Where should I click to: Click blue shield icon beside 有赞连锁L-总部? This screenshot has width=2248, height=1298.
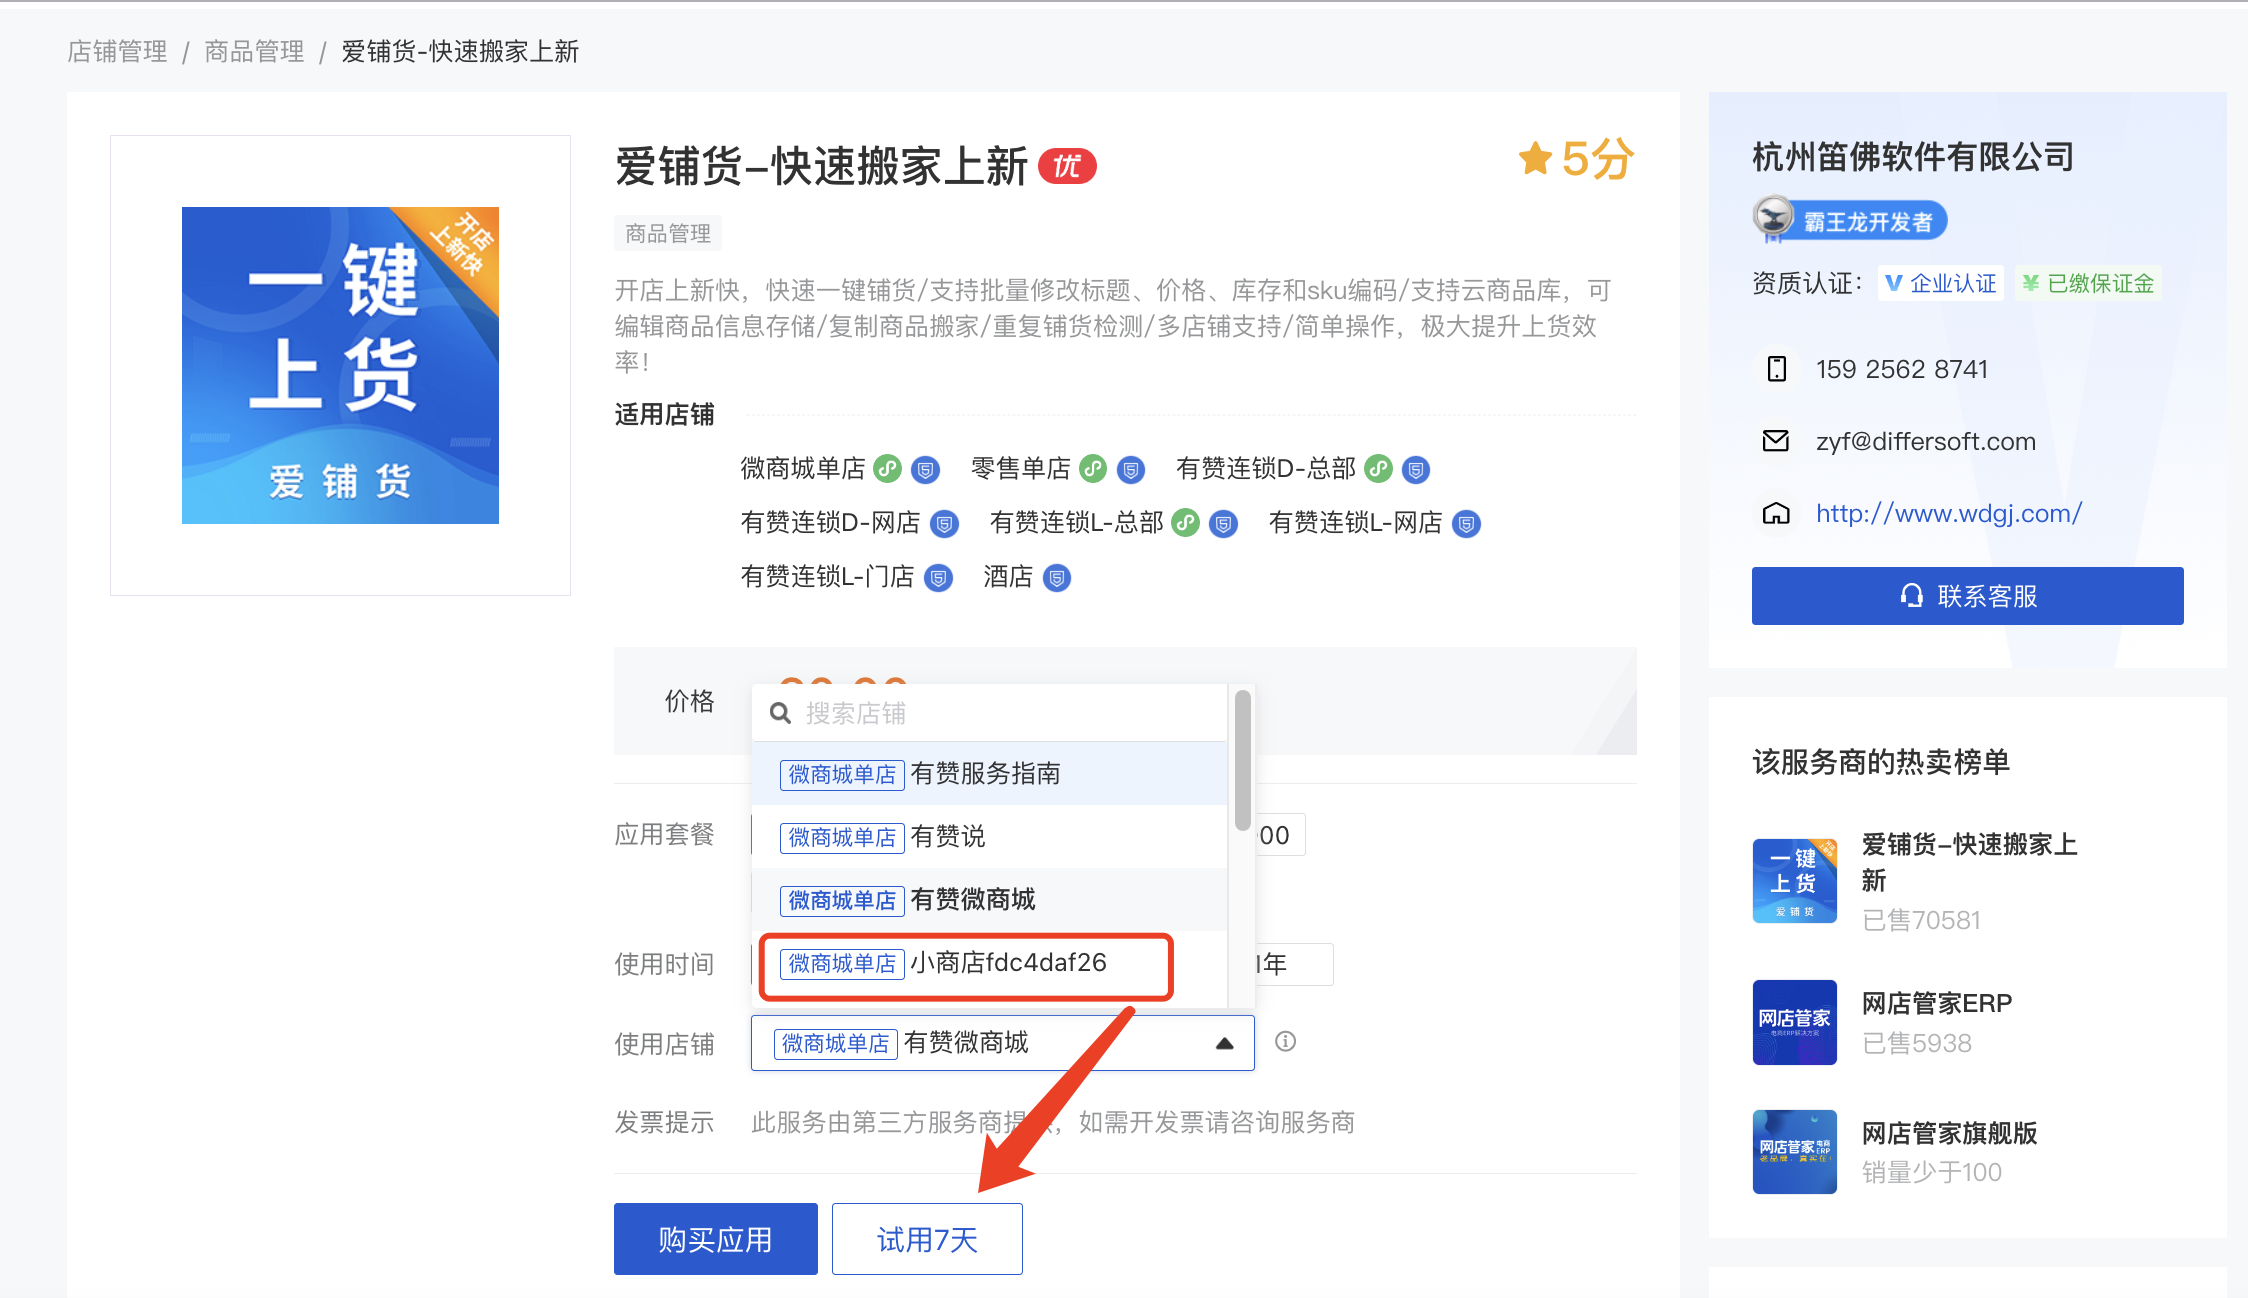(1223, 523)
